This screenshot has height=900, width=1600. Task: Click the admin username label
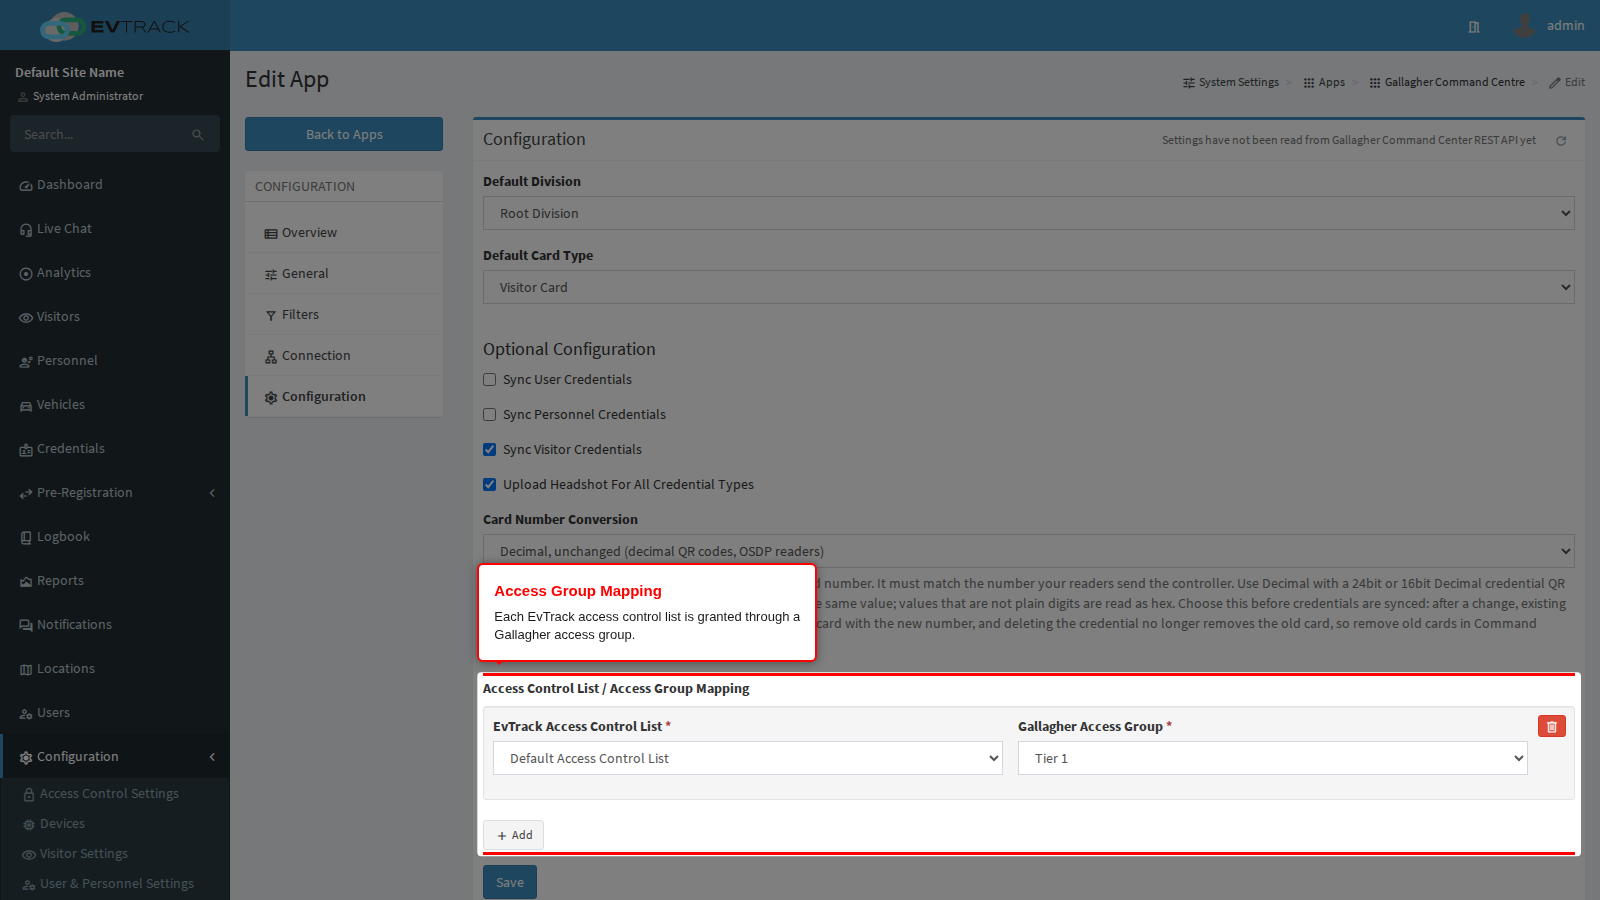pos(1565,26)
